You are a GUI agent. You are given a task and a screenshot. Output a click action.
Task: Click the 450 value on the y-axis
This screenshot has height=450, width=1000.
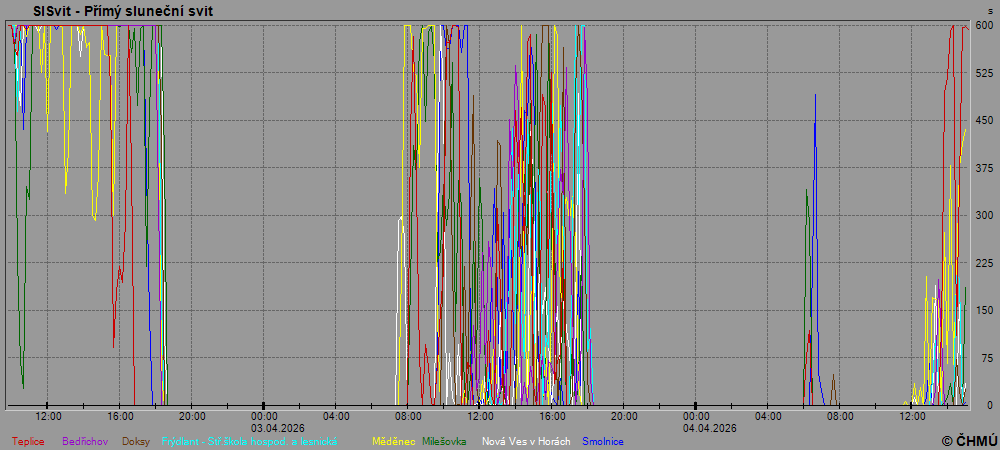(x=984, y=120)
